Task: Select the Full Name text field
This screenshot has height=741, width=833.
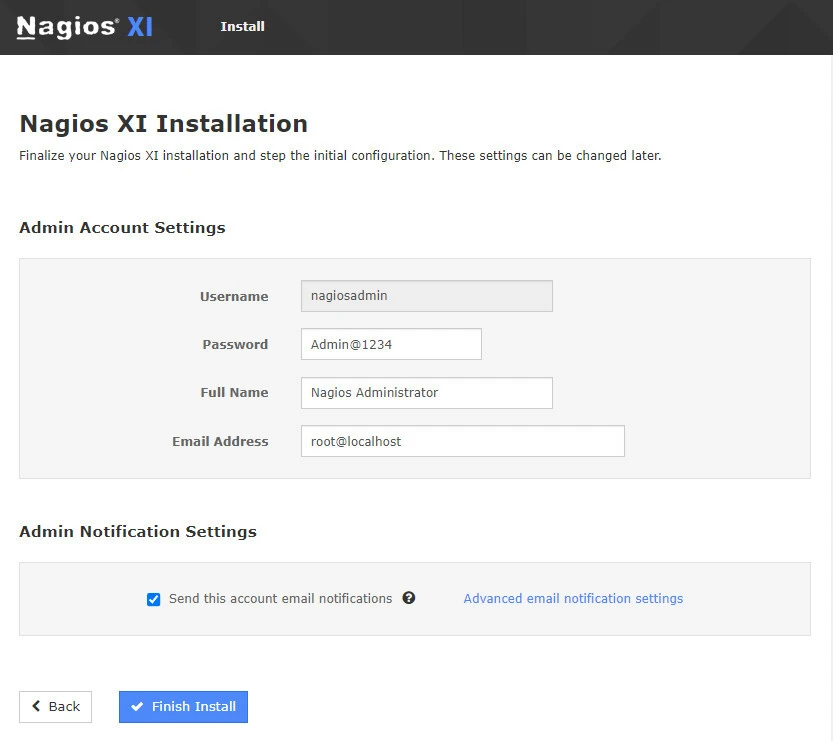Action: (x=426, y=393)
